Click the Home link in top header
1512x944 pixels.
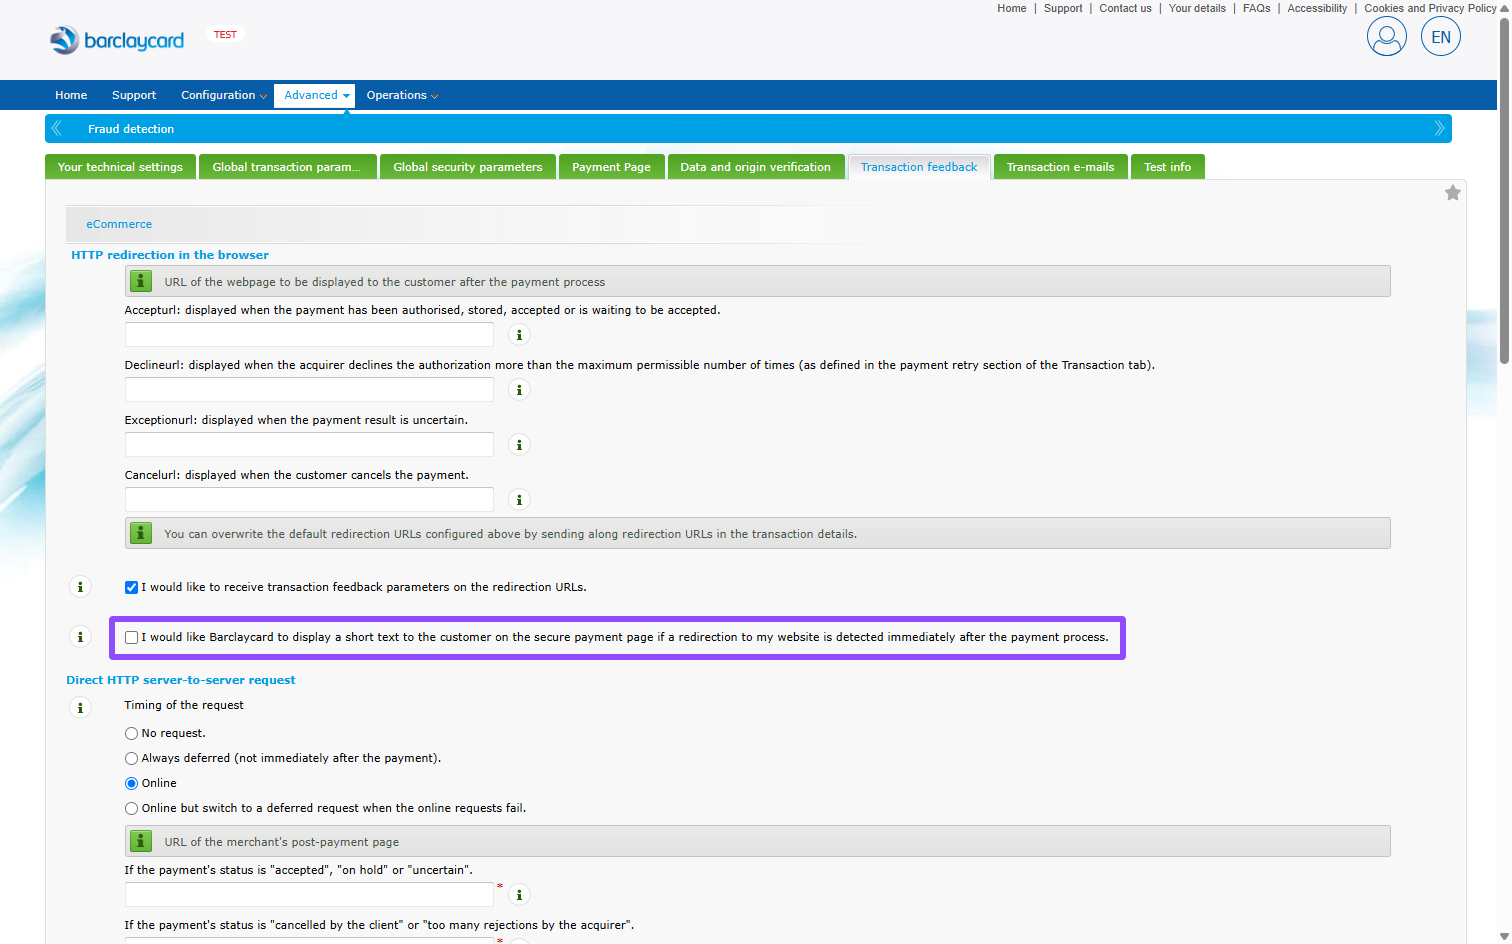pyautogui.click(x=1012, y=8)
